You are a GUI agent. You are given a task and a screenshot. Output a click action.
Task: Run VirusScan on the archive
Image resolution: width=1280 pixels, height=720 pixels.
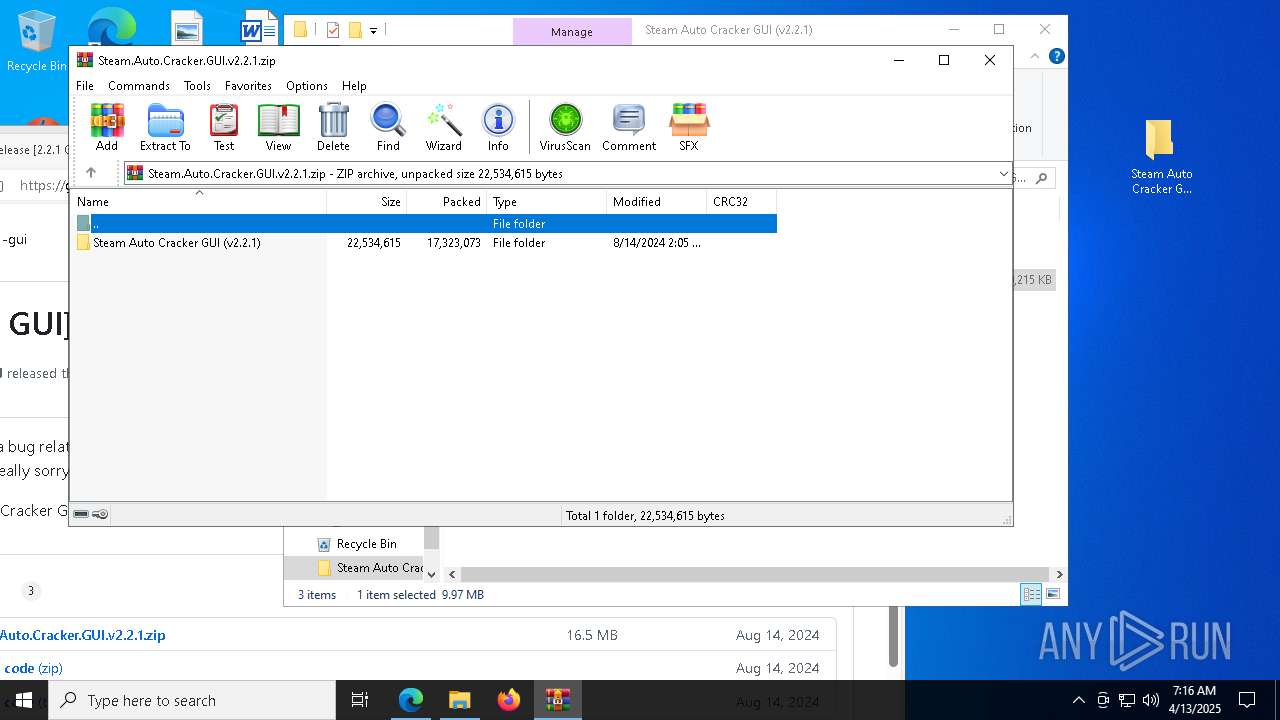pyautogui.click(x=565, y=127)
